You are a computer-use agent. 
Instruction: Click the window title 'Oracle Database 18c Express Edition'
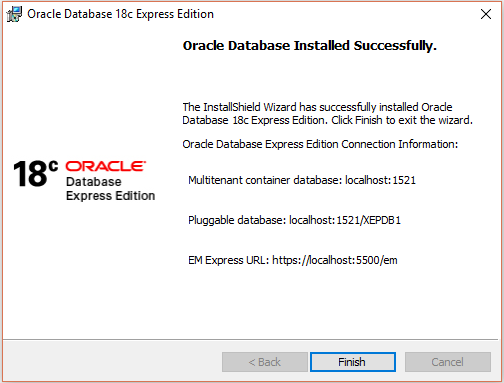pyautogui.click(x=120, y=14)
